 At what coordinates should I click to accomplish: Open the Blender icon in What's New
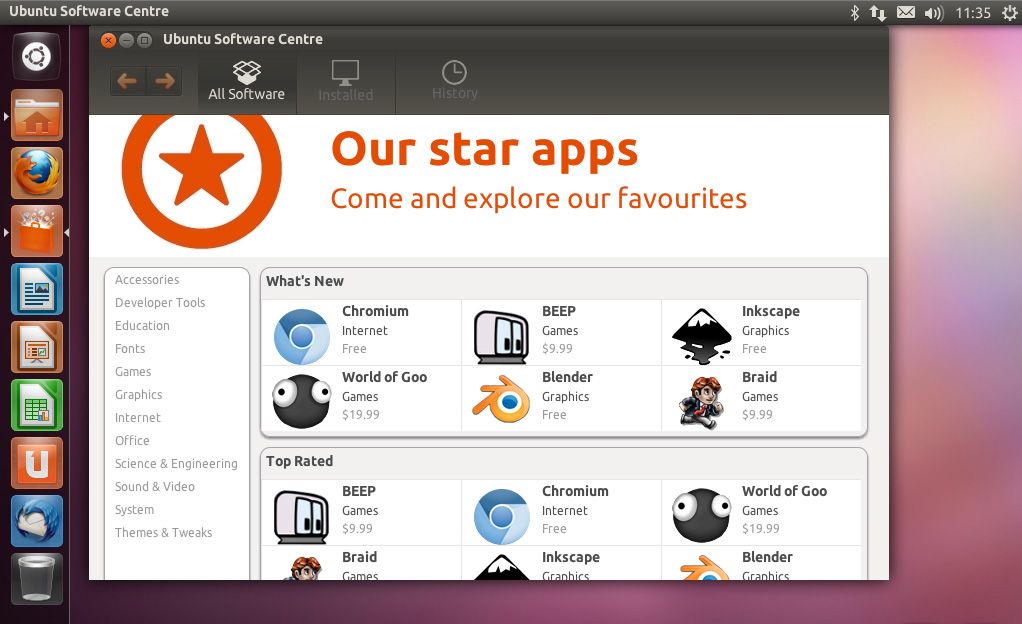[x=501, y=399]
